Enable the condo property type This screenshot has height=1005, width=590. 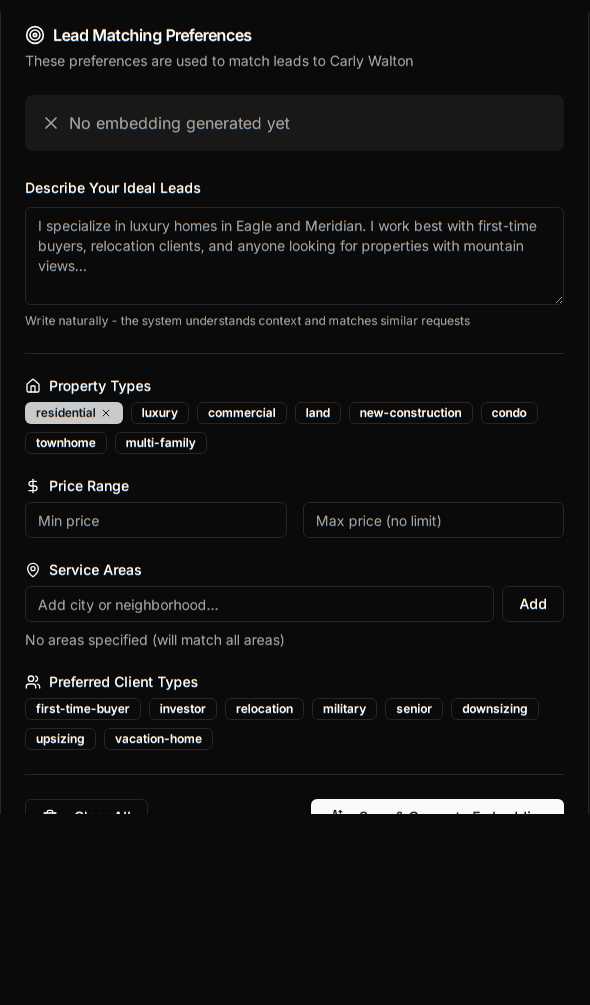(509, 413)
